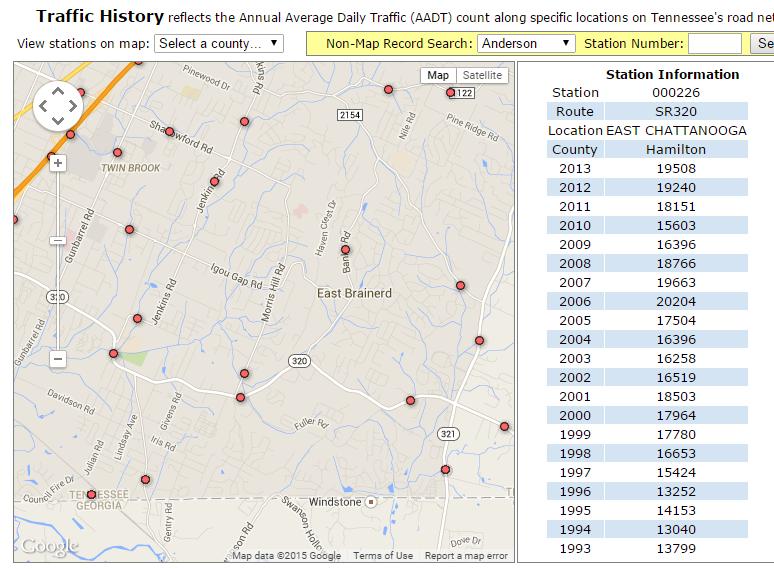Select the station marker near Tennessee Georgia label
This screenshot has height=569, width=774.
91,494
